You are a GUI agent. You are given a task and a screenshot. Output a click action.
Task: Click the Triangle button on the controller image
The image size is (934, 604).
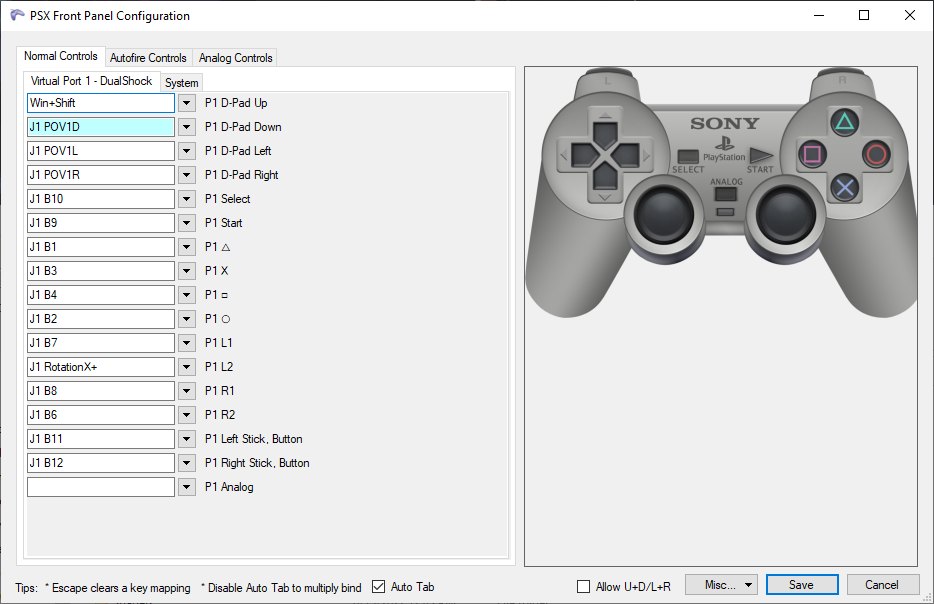845,120
